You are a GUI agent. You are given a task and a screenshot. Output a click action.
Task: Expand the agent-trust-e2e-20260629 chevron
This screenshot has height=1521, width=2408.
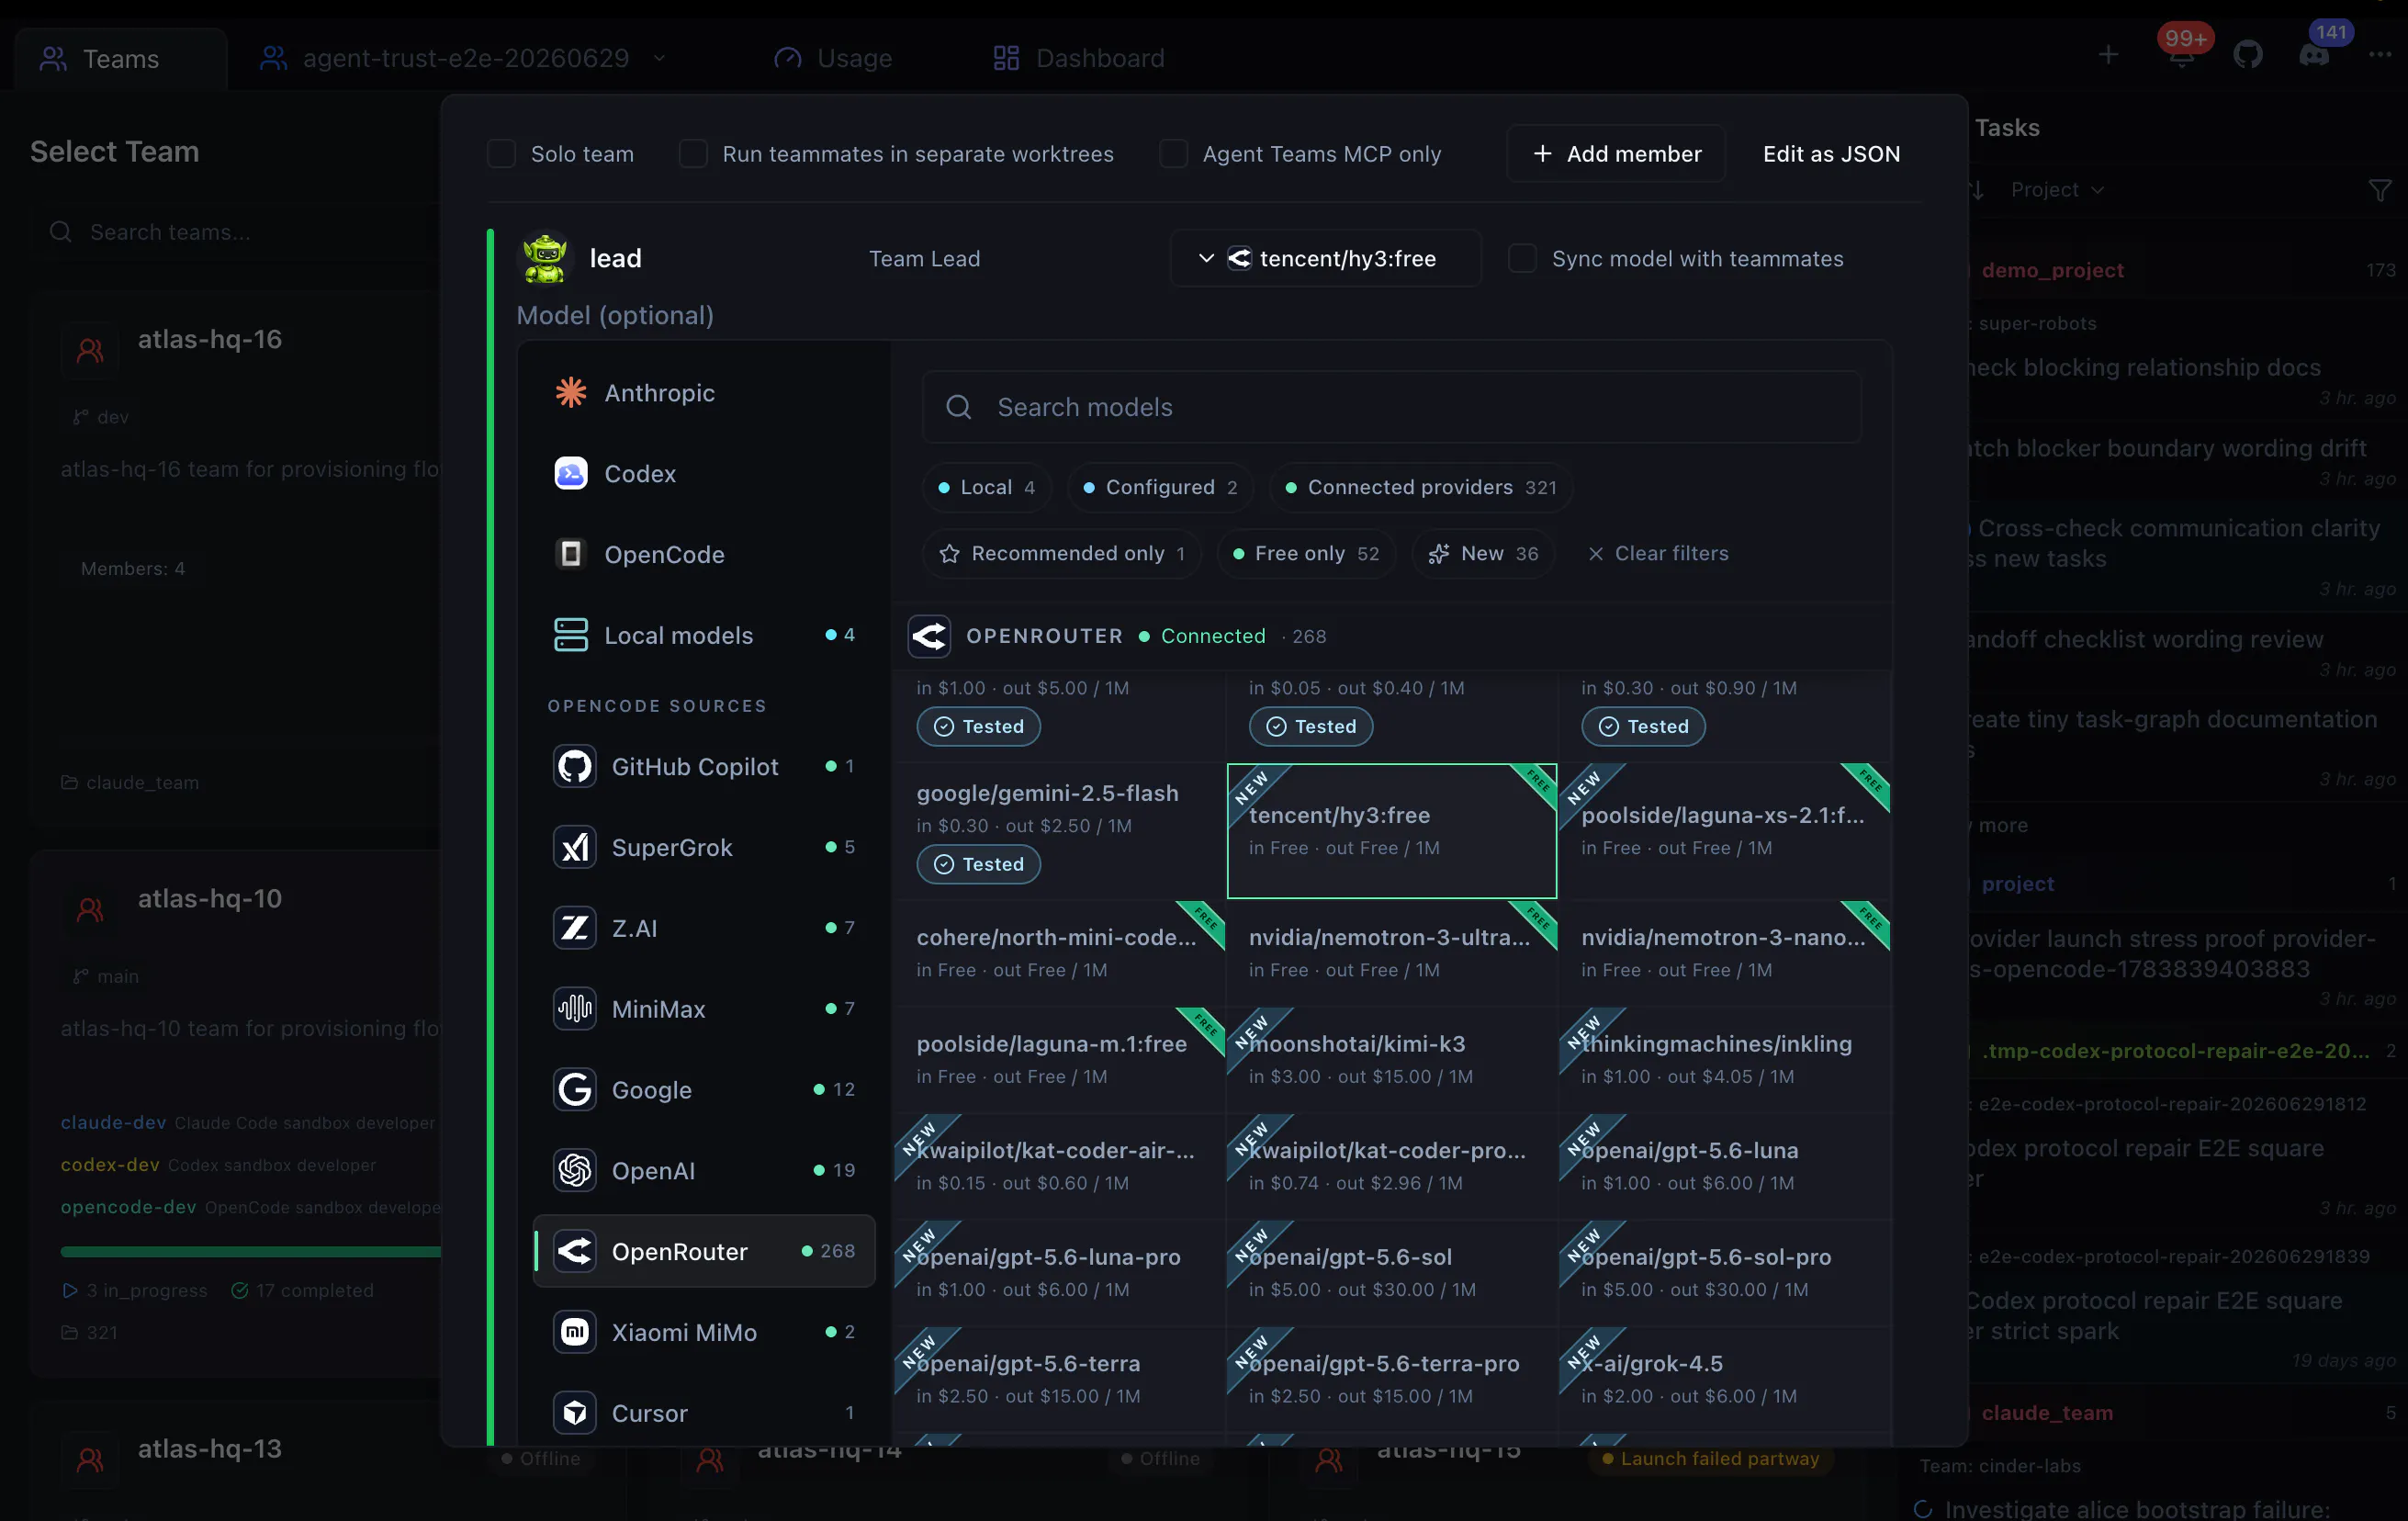click(659, 58)
